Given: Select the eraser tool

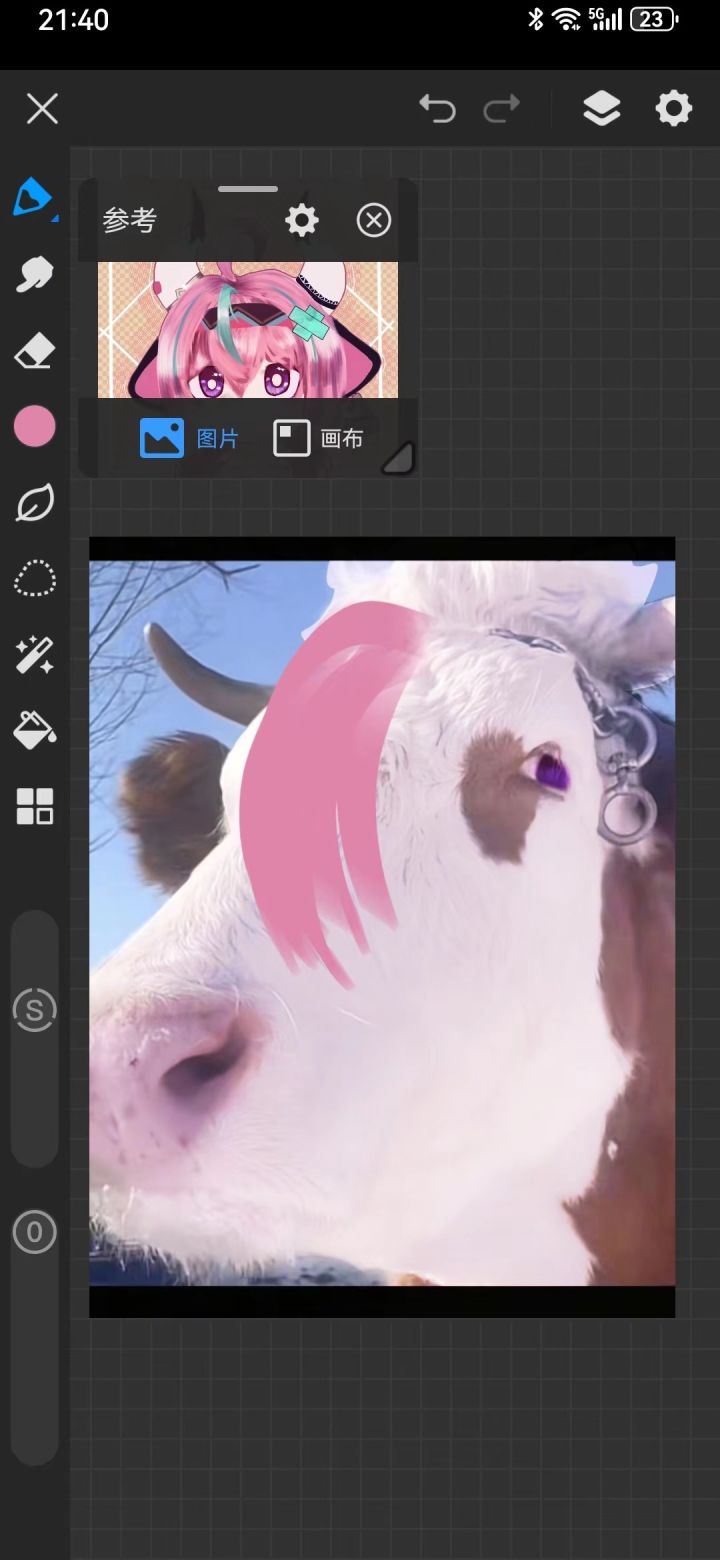Looking at the screenshot, I should (34, 351).
